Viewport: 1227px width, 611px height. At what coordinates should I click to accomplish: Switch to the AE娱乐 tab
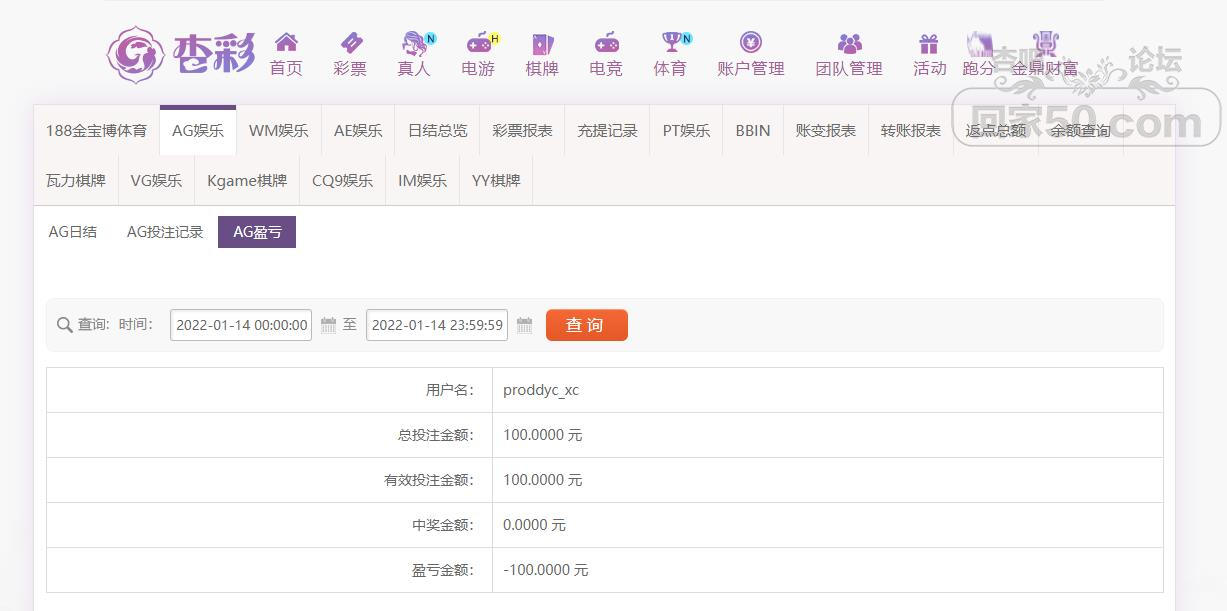(x=358, y=130)
